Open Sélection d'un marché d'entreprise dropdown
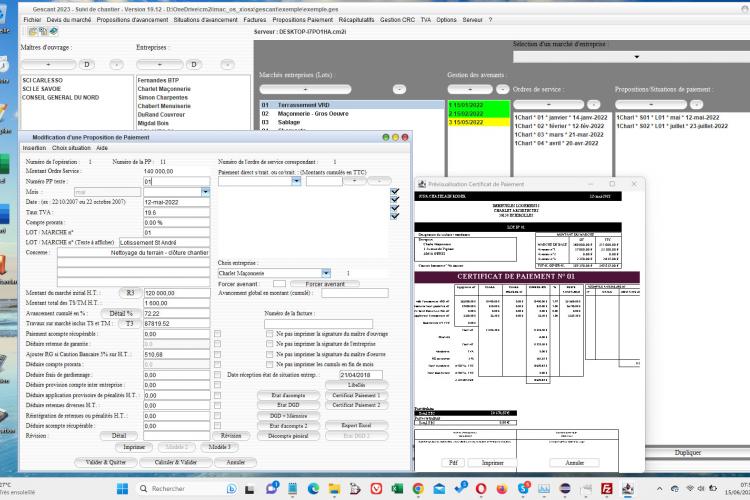750x500 pixels. [x=636, y=57]
